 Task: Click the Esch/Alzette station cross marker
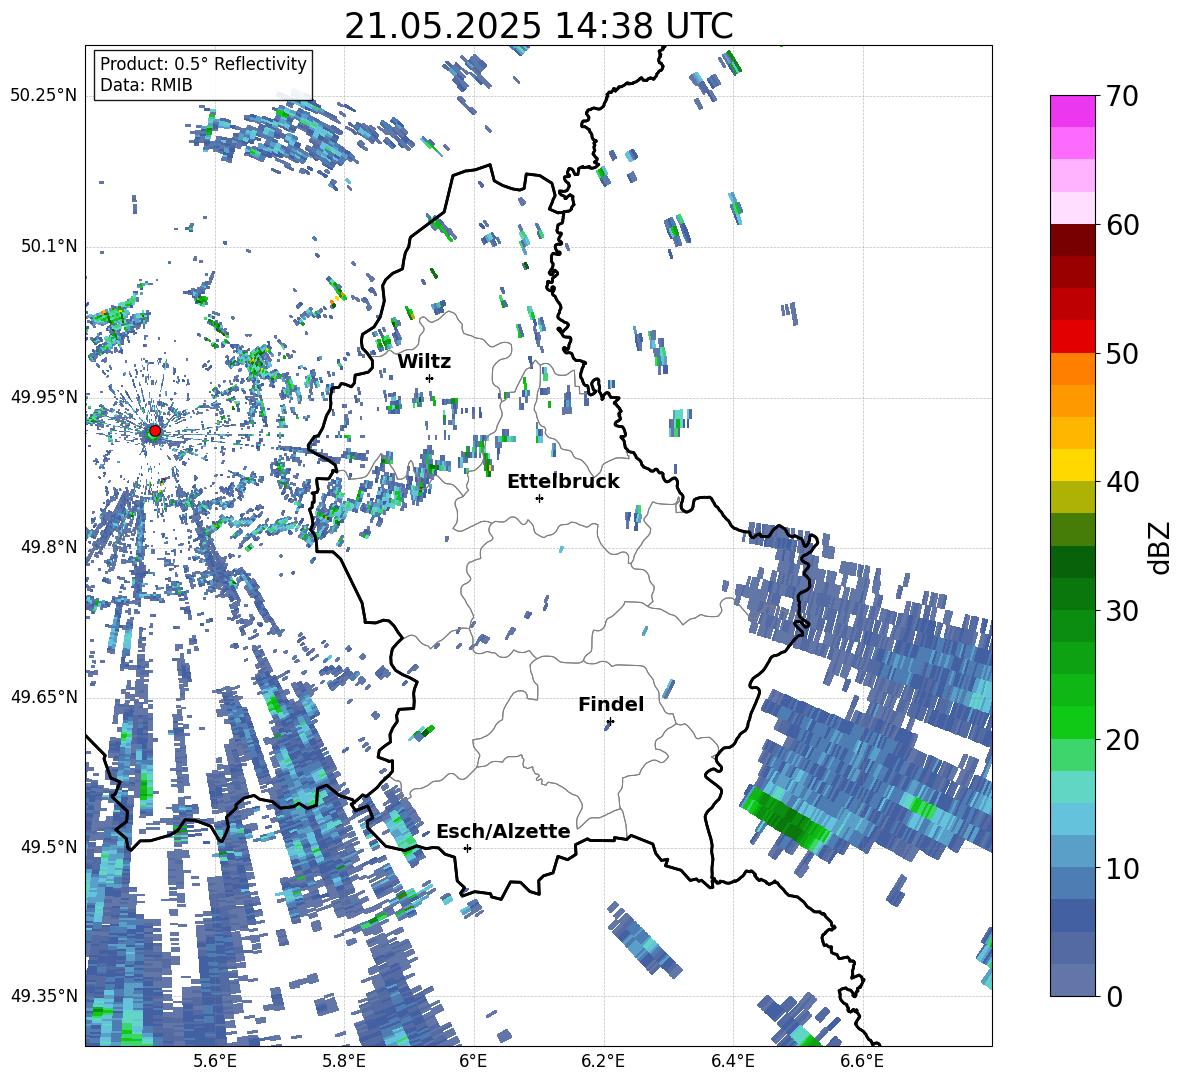point(467,848)
